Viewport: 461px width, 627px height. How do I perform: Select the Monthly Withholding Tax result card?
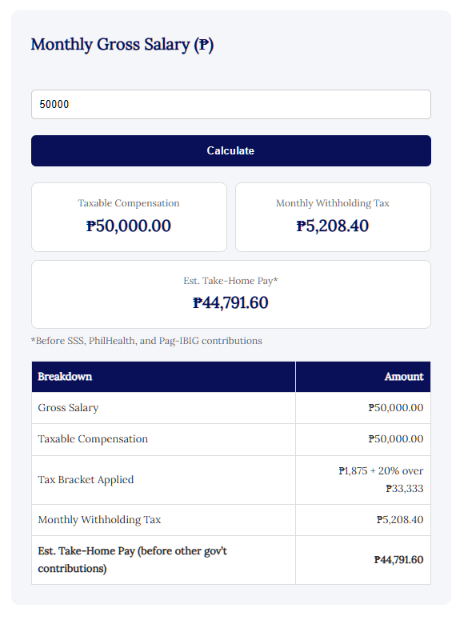pos(333,217)
